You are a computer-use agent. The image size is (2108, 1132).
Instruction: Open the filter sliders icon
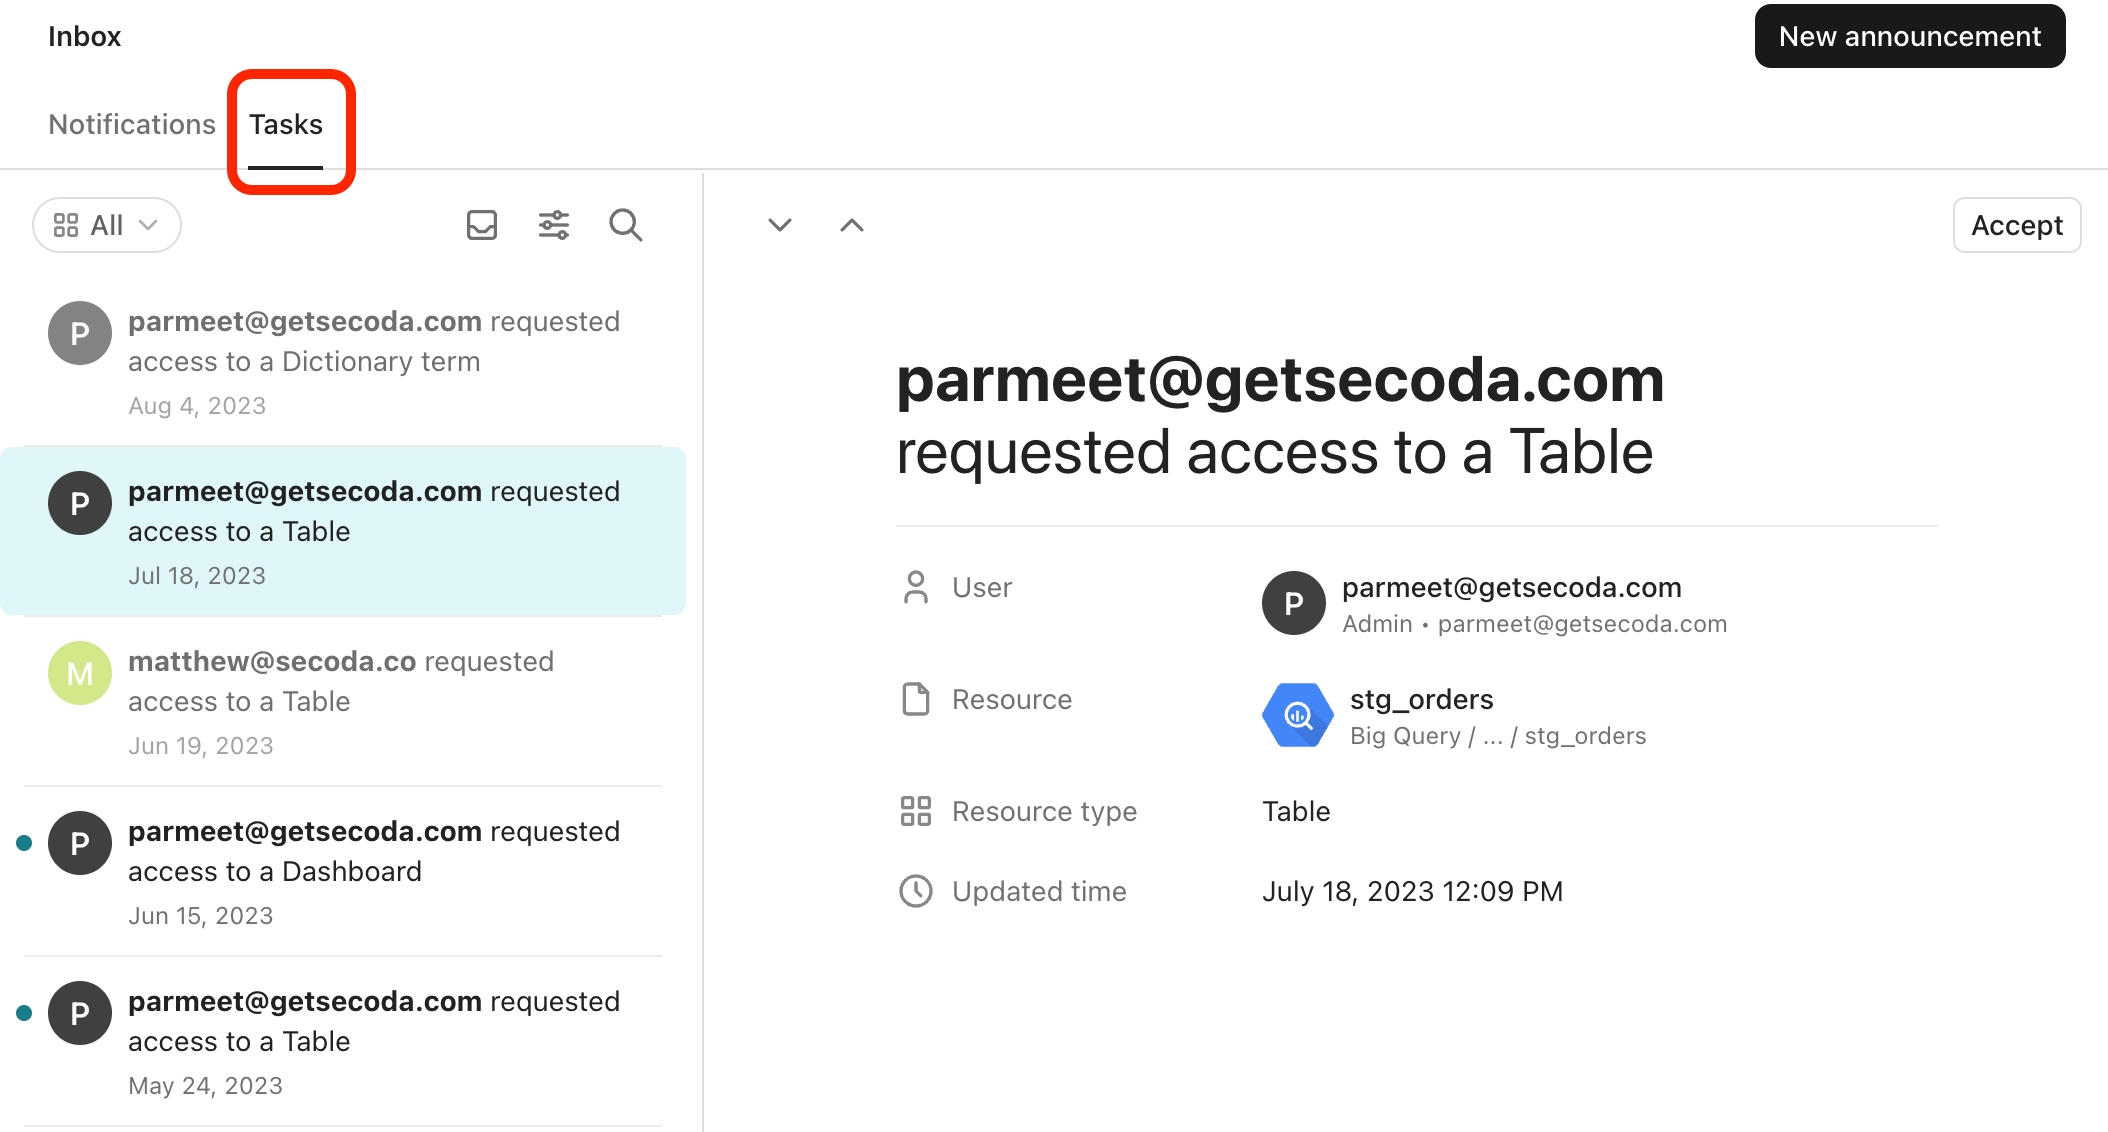point(554,225)
